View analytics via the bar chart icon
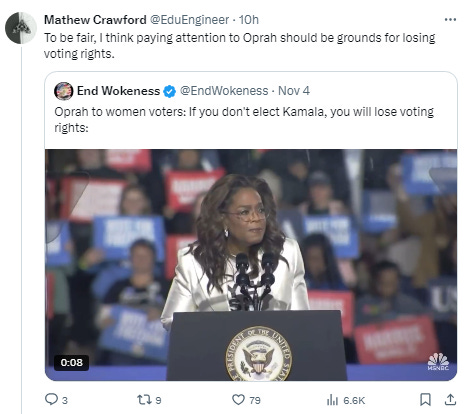This screenshot has width=469, height=414. [332, 399]
